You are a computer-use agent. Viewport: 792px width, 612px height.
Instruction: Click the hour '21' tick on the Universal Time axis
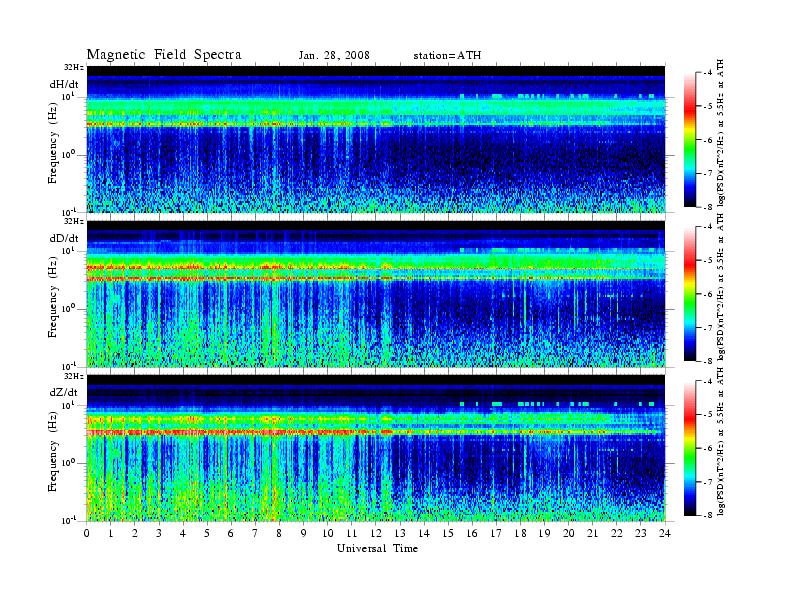click(x=593, y=534)
